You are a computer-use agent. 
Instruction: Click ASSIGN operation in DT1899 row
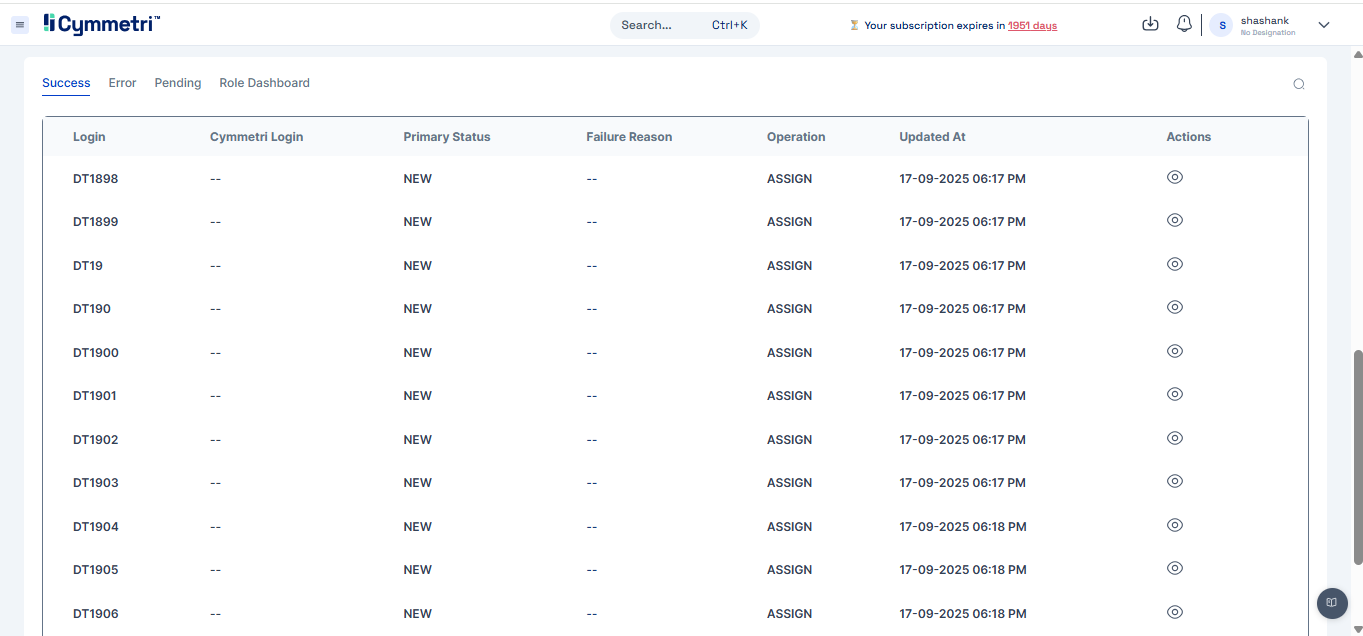coord(790,222)
